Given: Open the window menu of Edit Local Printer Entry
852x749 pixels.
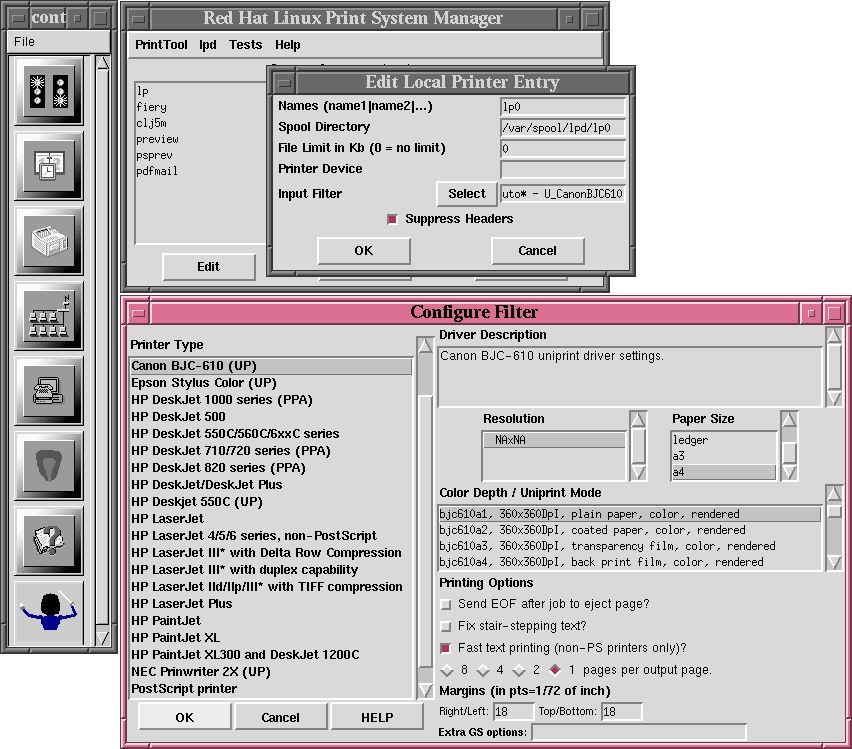Looking at the screenshot, I should click(x=284, y=83).
